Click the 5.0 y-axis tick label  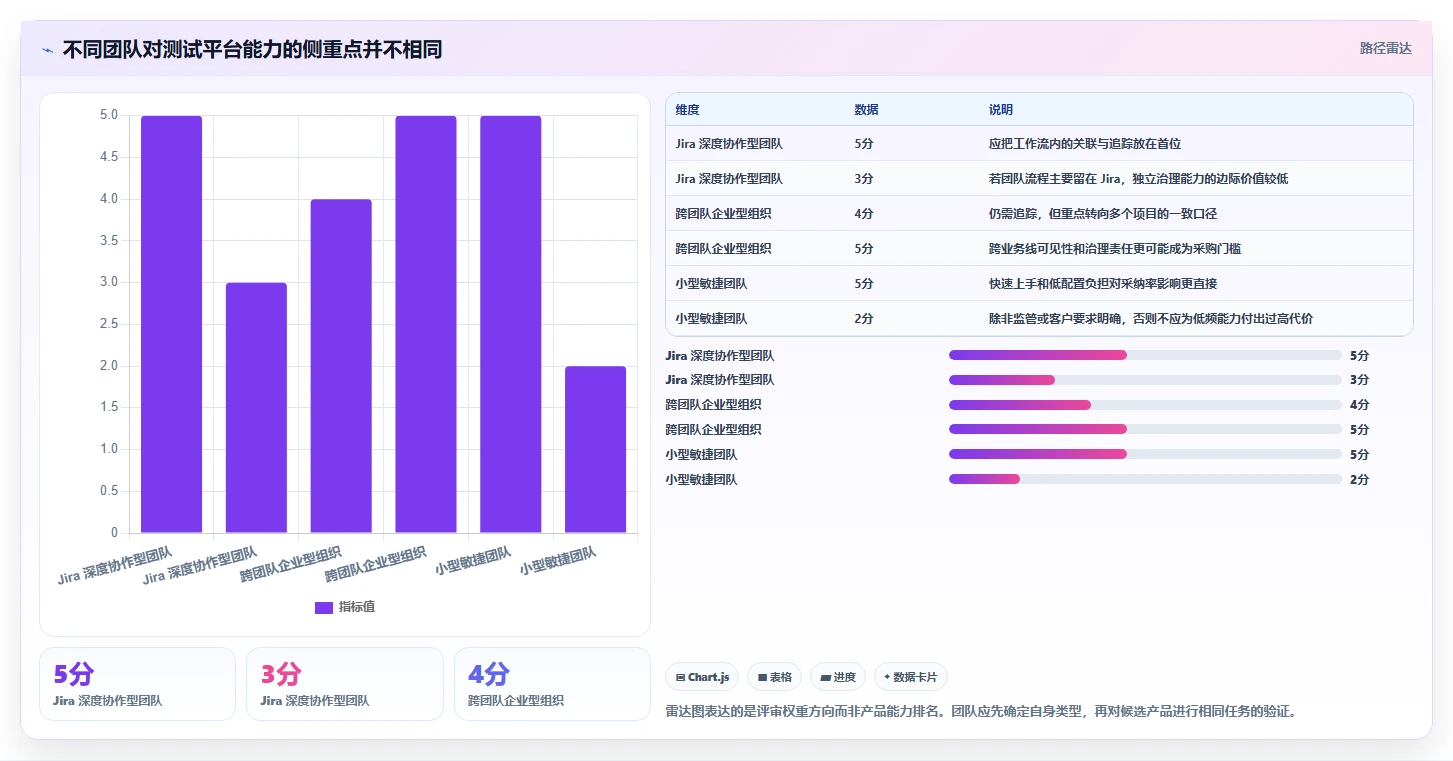[109, 115]
